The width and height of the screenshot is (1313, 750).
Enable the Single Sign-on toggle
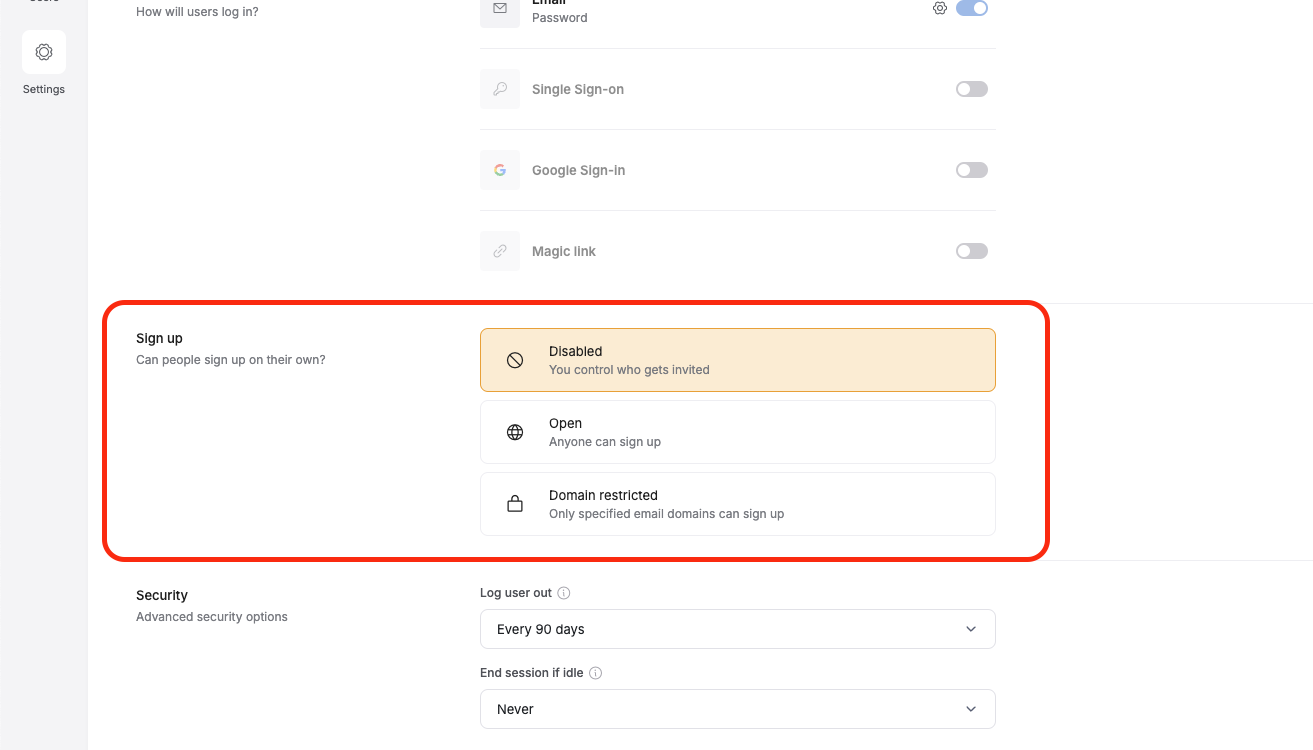(x=971, y=89)
